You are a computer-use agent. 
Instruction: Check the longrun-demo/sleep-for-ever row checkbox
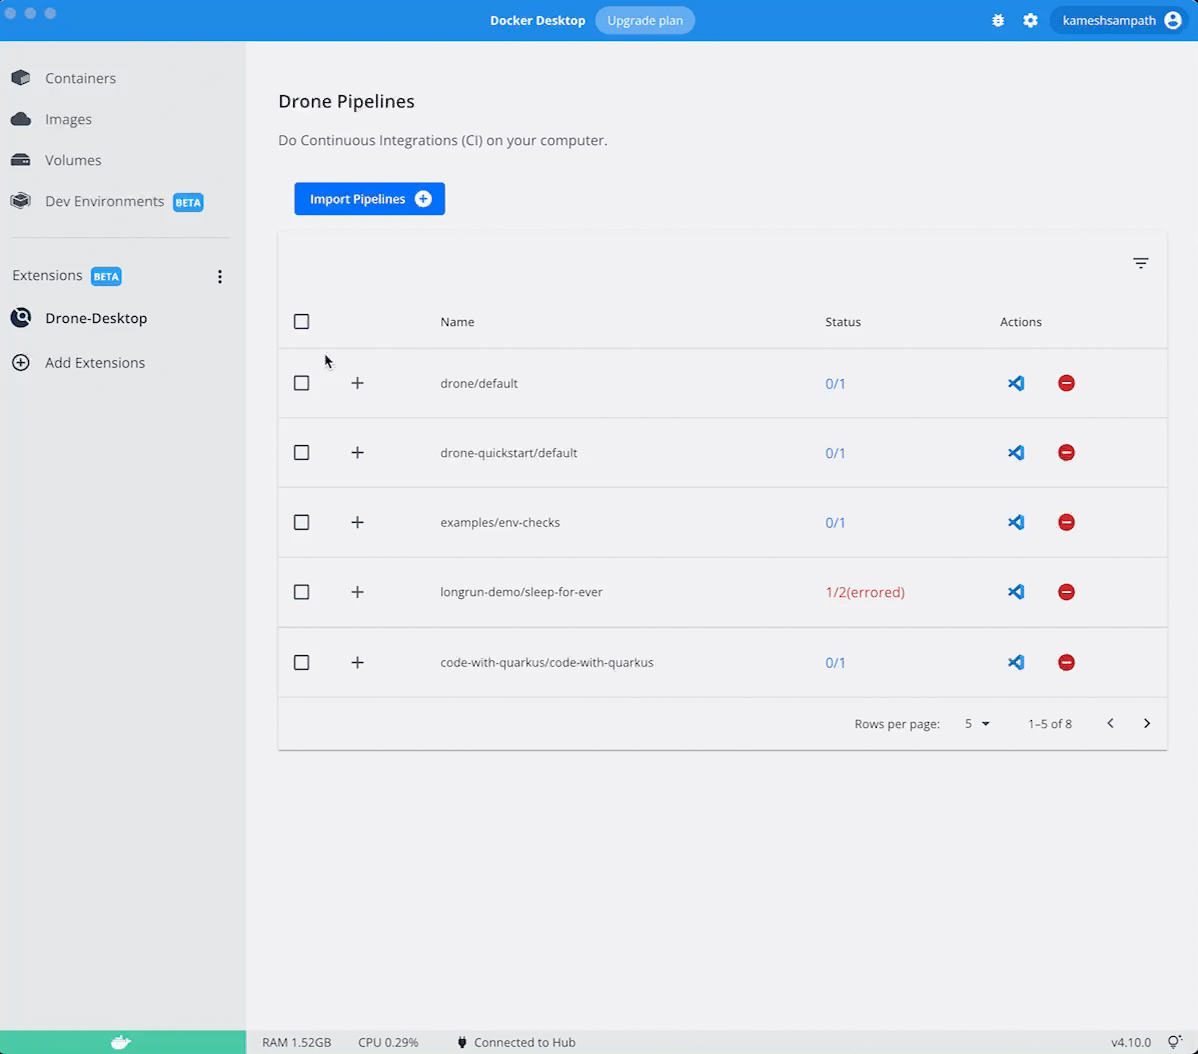click(302, 592)
